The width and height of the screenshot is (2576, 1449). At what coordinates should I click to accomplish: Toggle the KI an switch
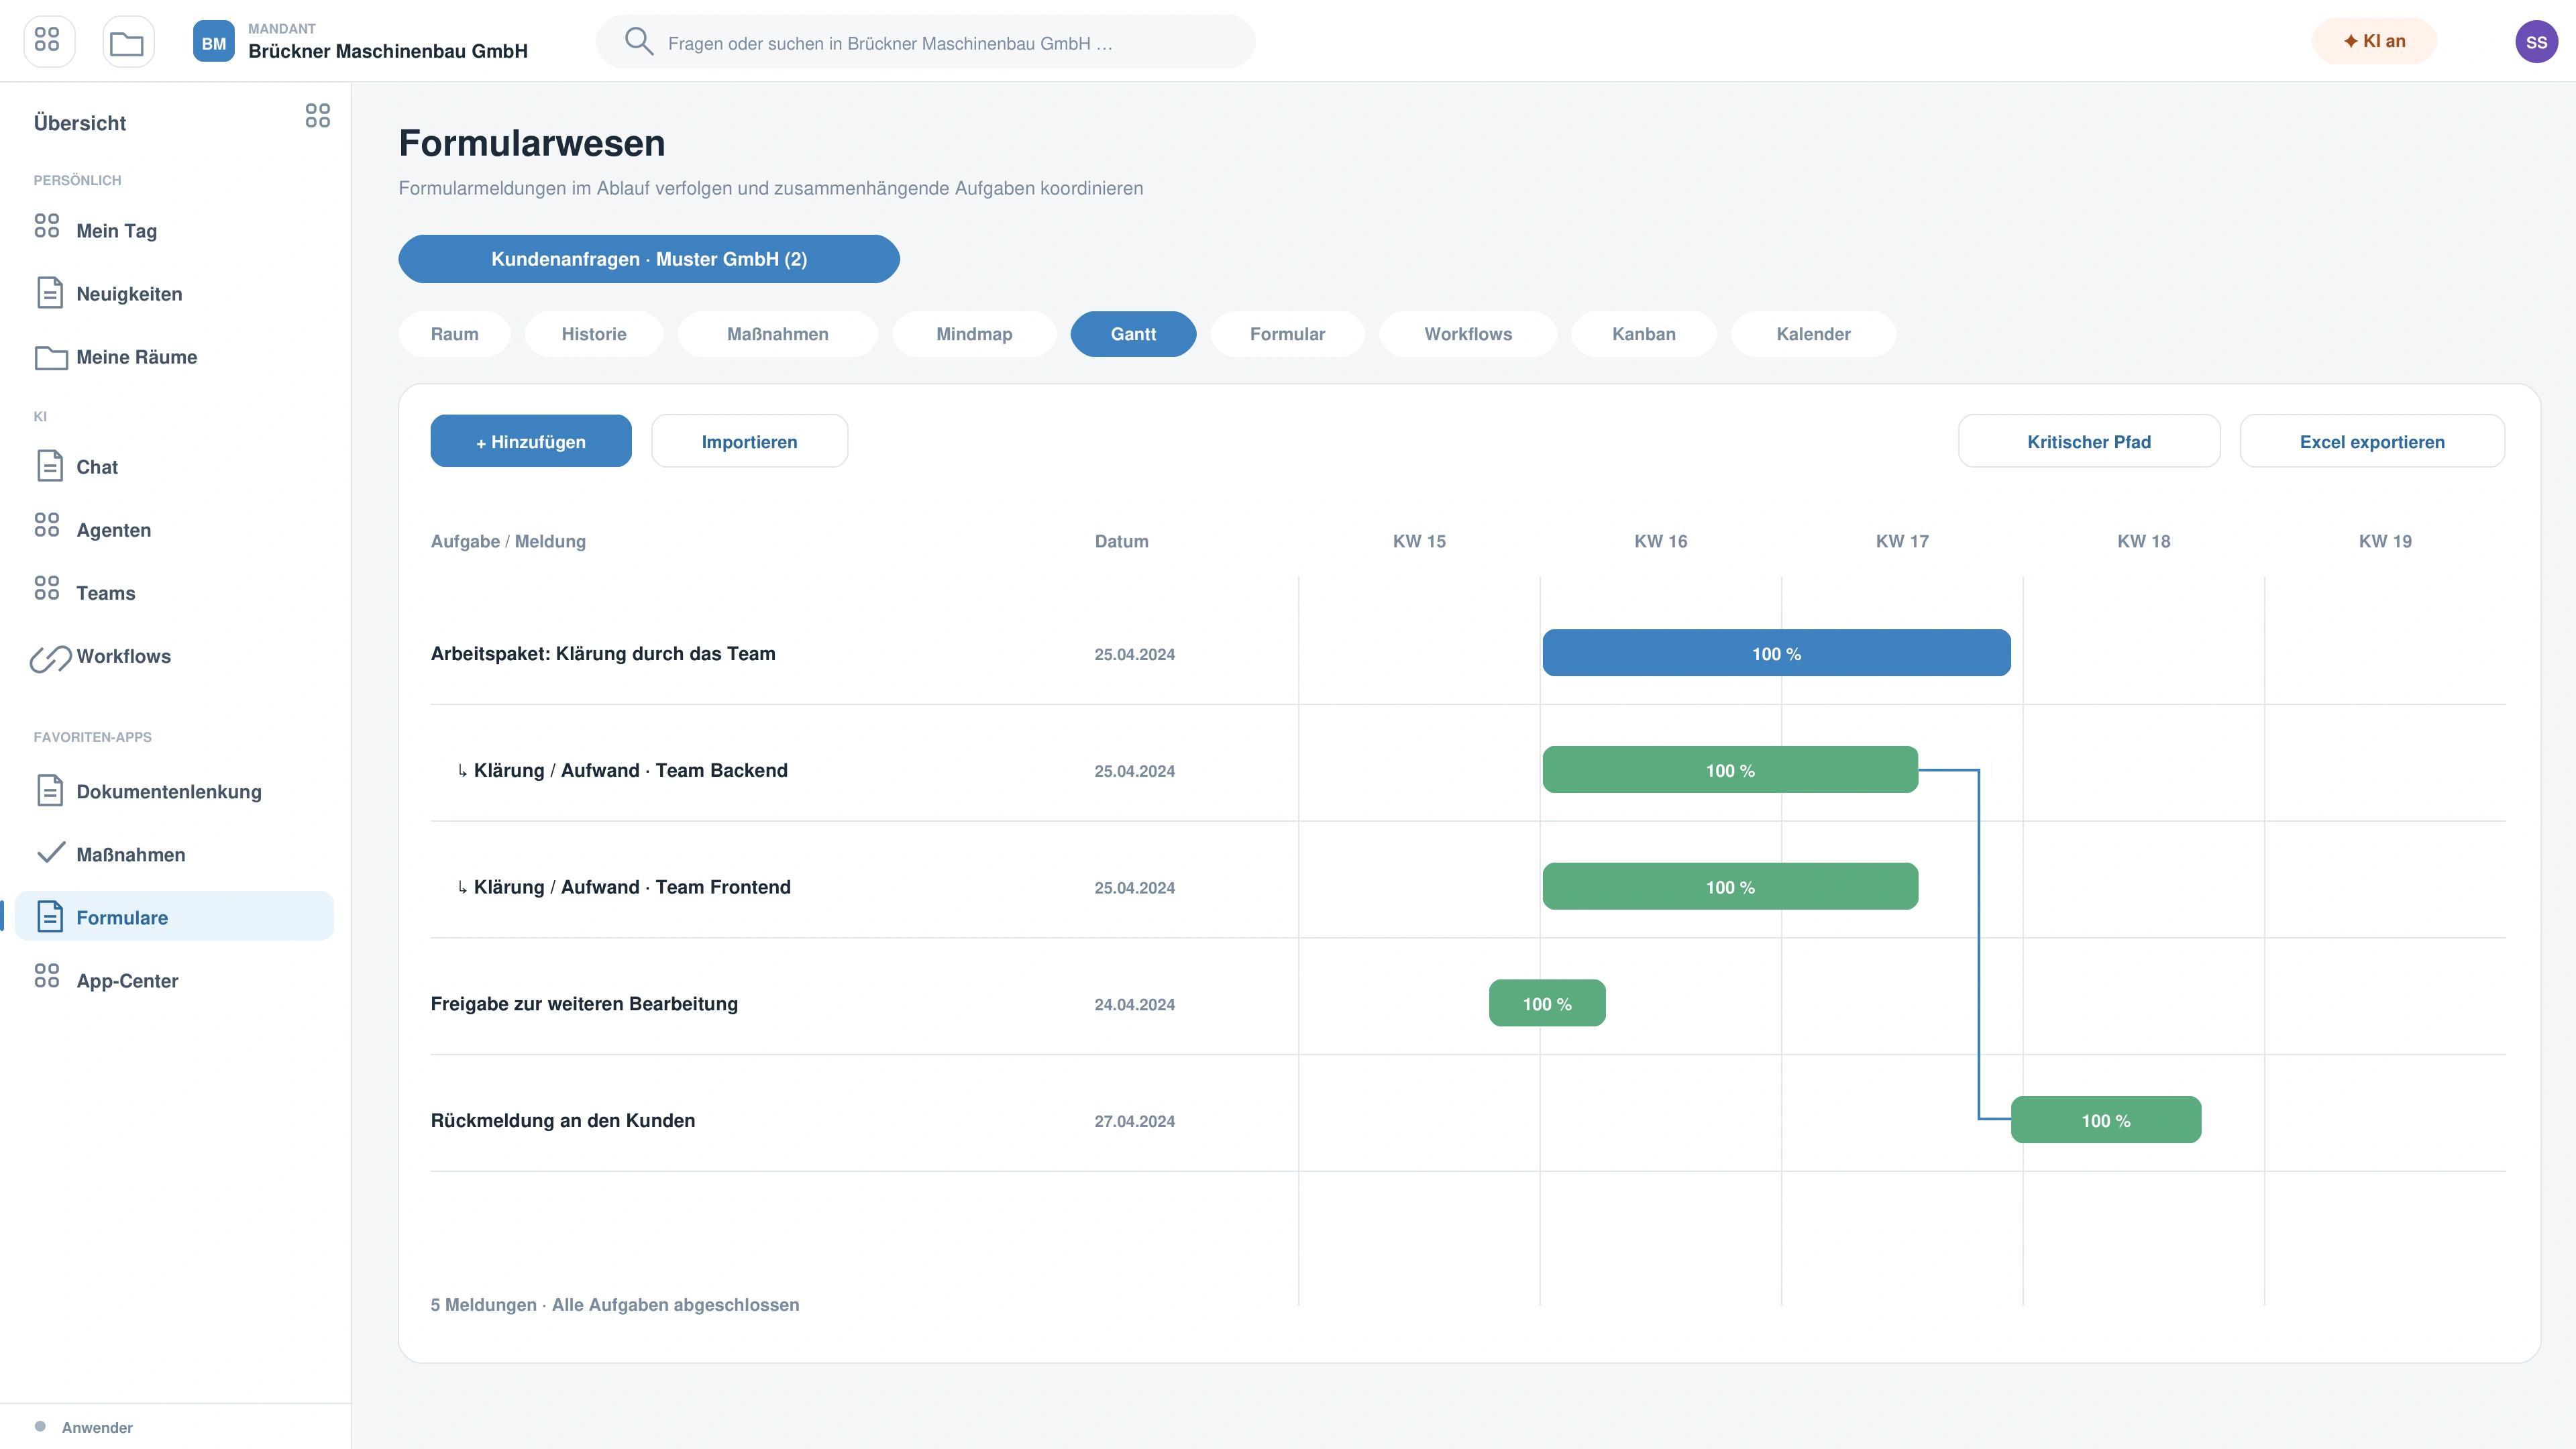coord(2374,41)
